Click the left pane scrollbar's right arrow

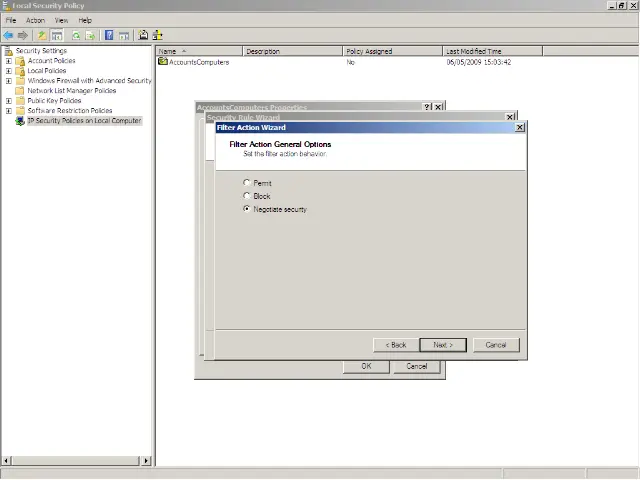pyautogui.click(x=147, y=461)
